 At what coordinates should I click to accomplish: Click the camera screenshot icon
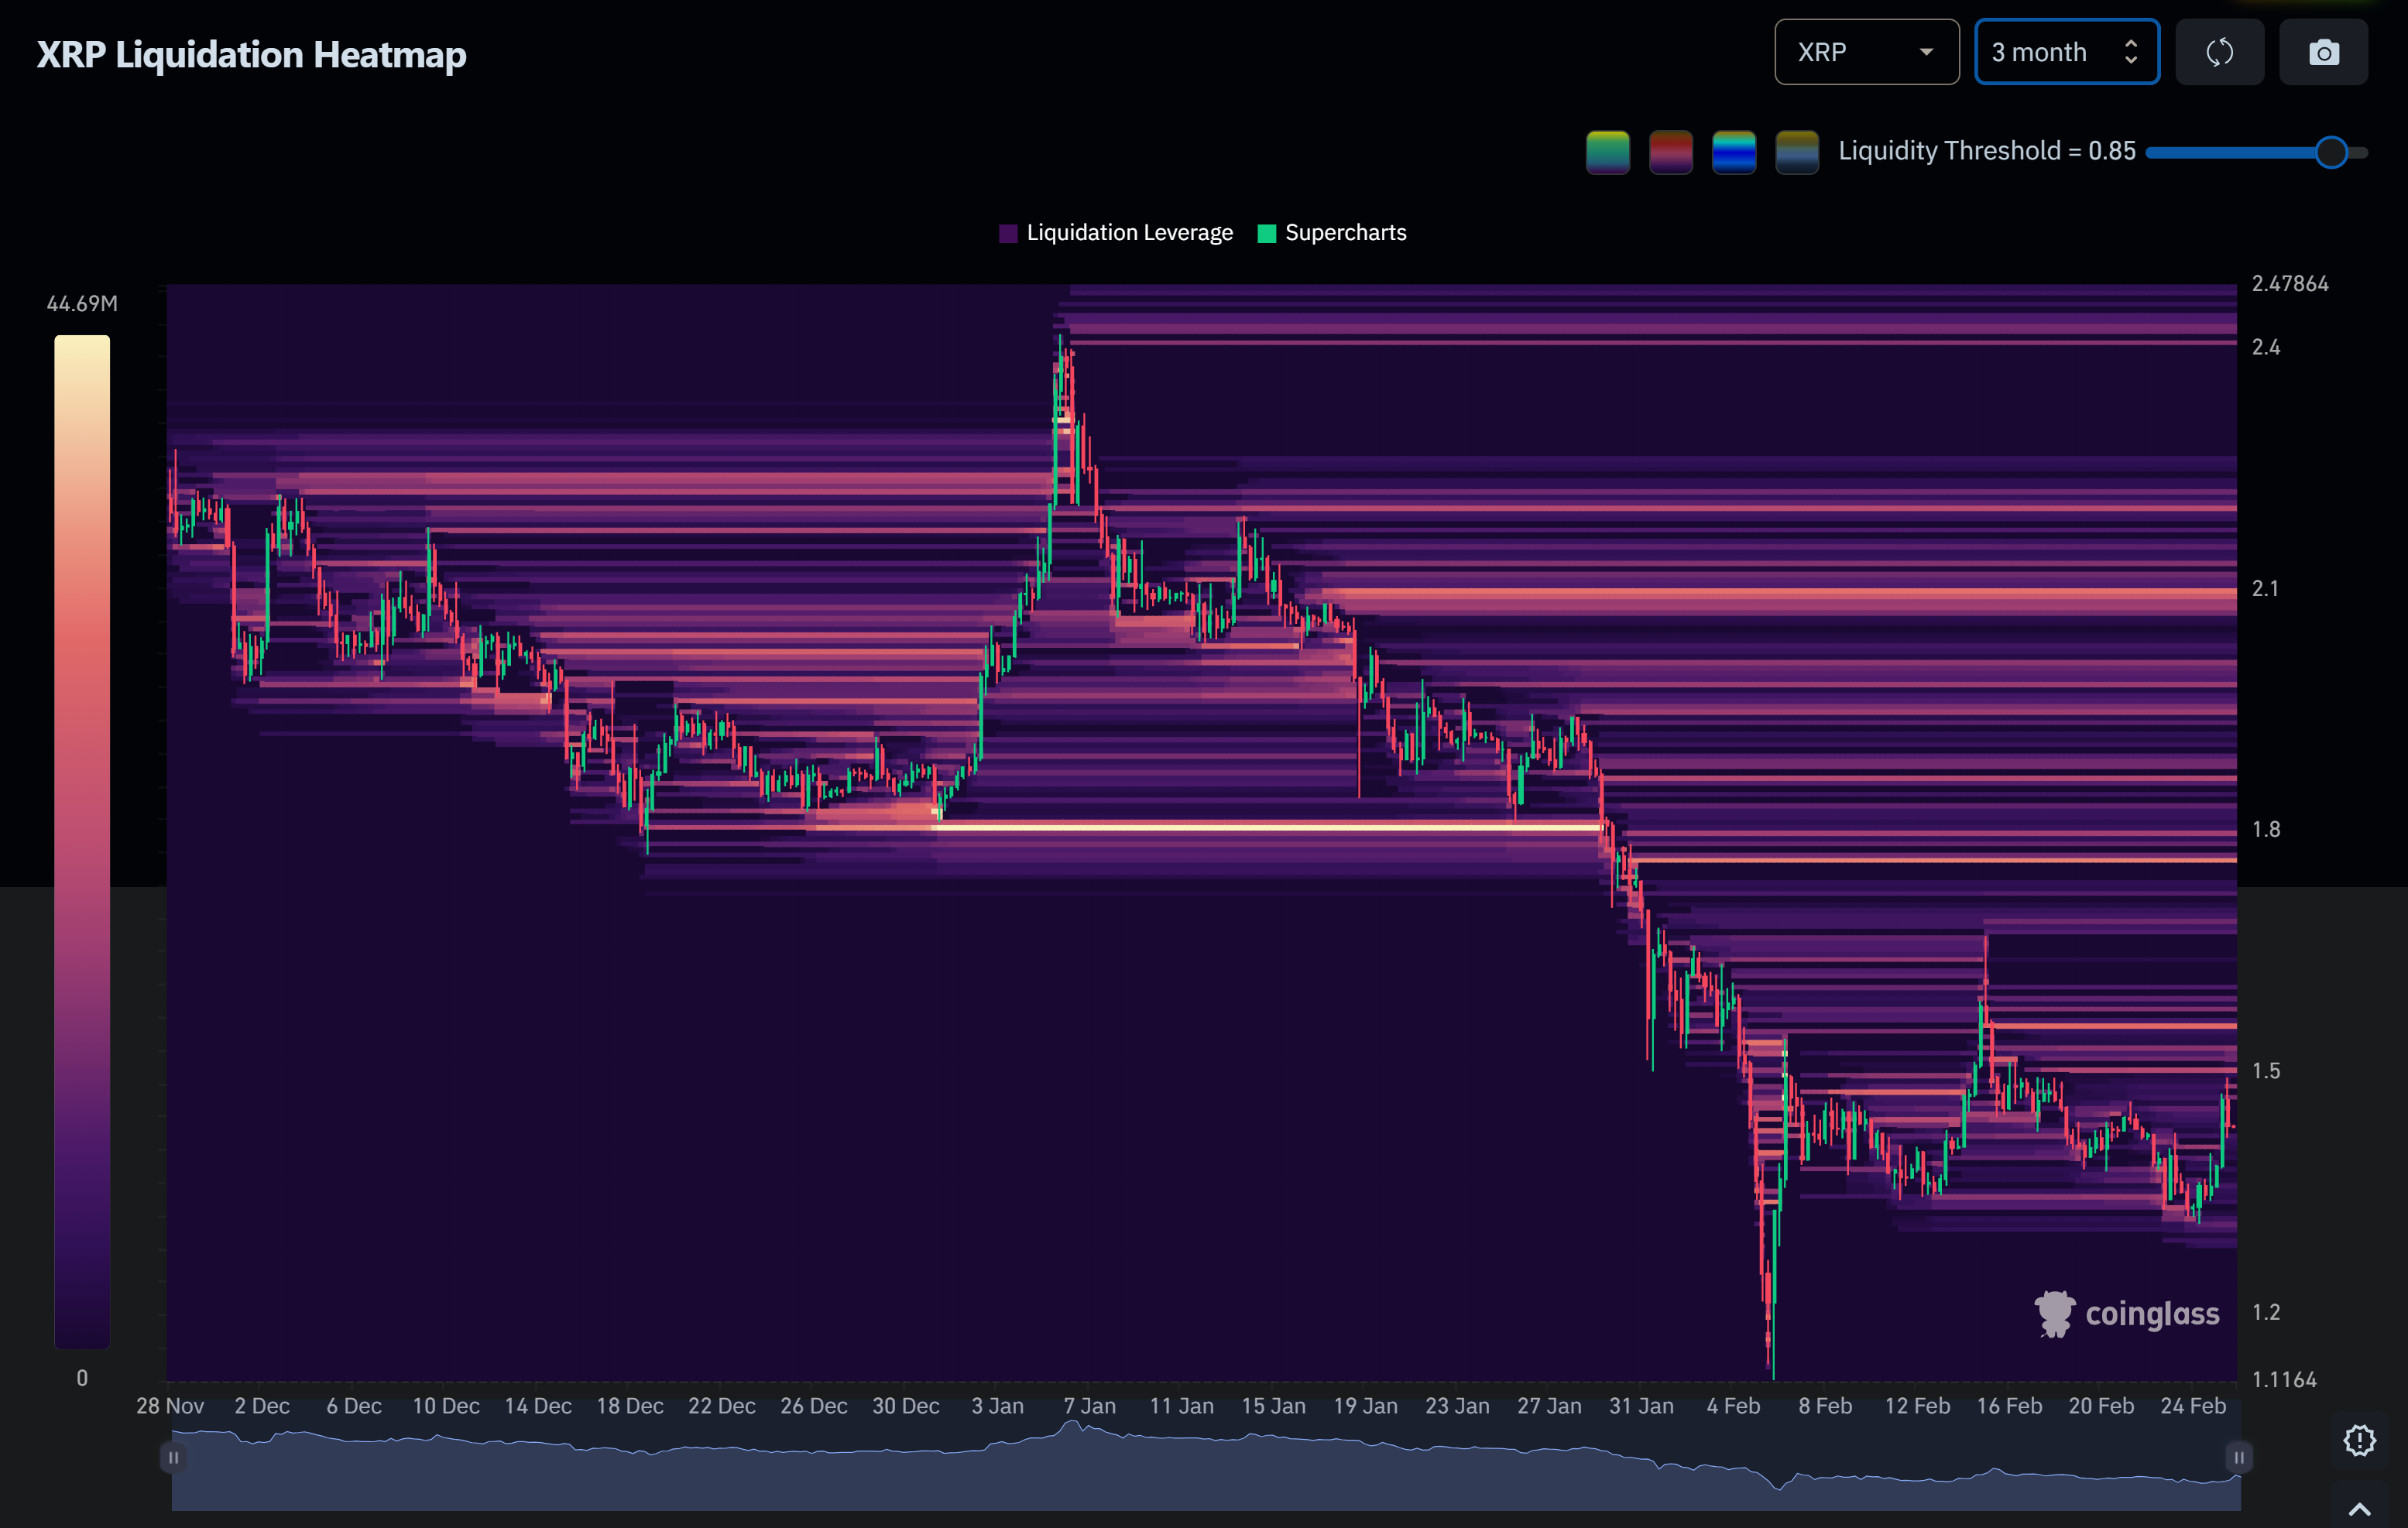click(2323, 52)
